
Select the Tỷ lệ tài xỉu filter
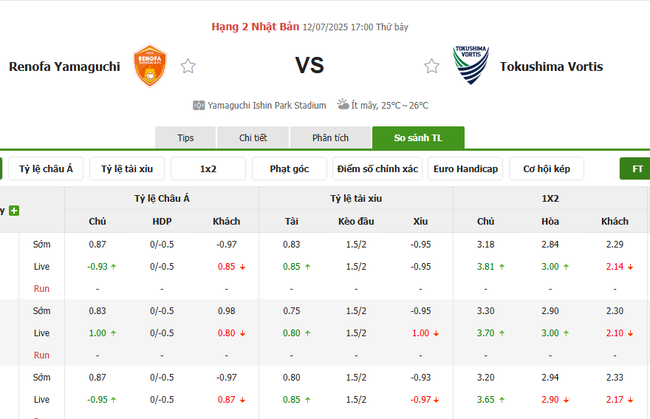[x=127, y=169]
